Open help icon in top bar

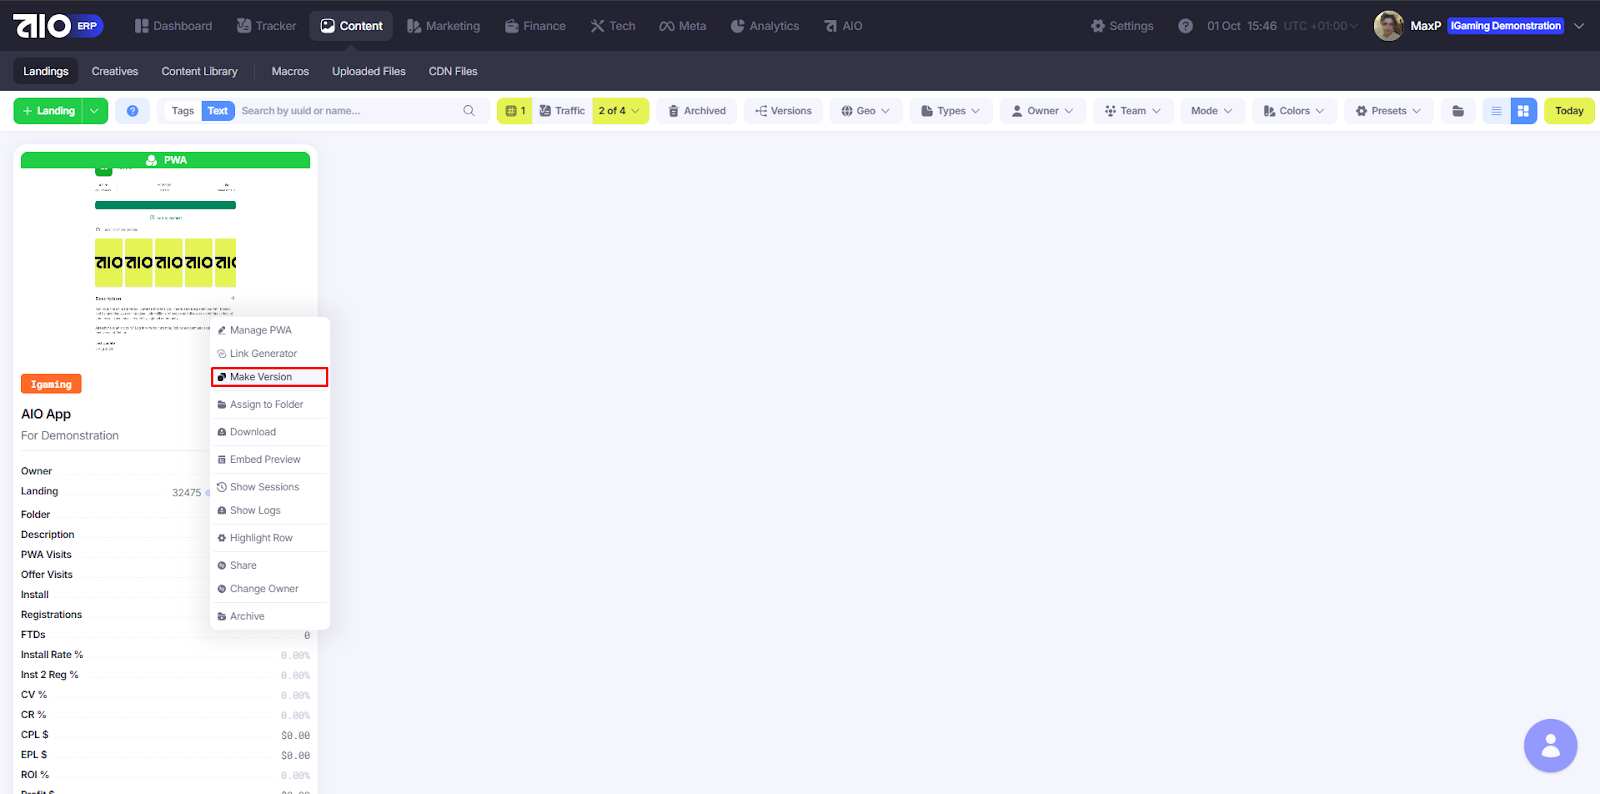pos(1185,26)
